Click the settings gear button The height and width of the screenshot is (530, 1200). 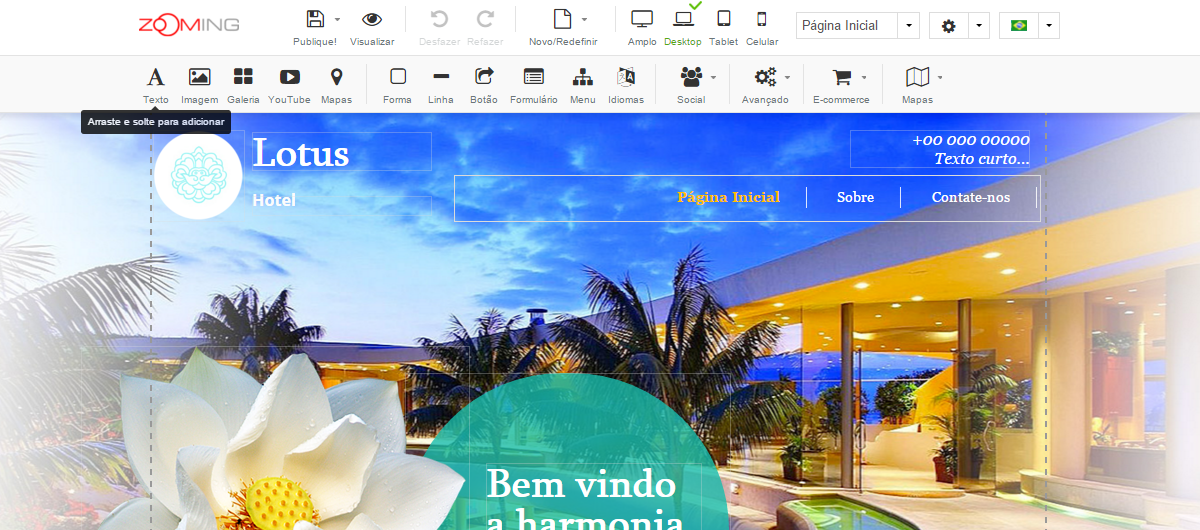(948, 26)
